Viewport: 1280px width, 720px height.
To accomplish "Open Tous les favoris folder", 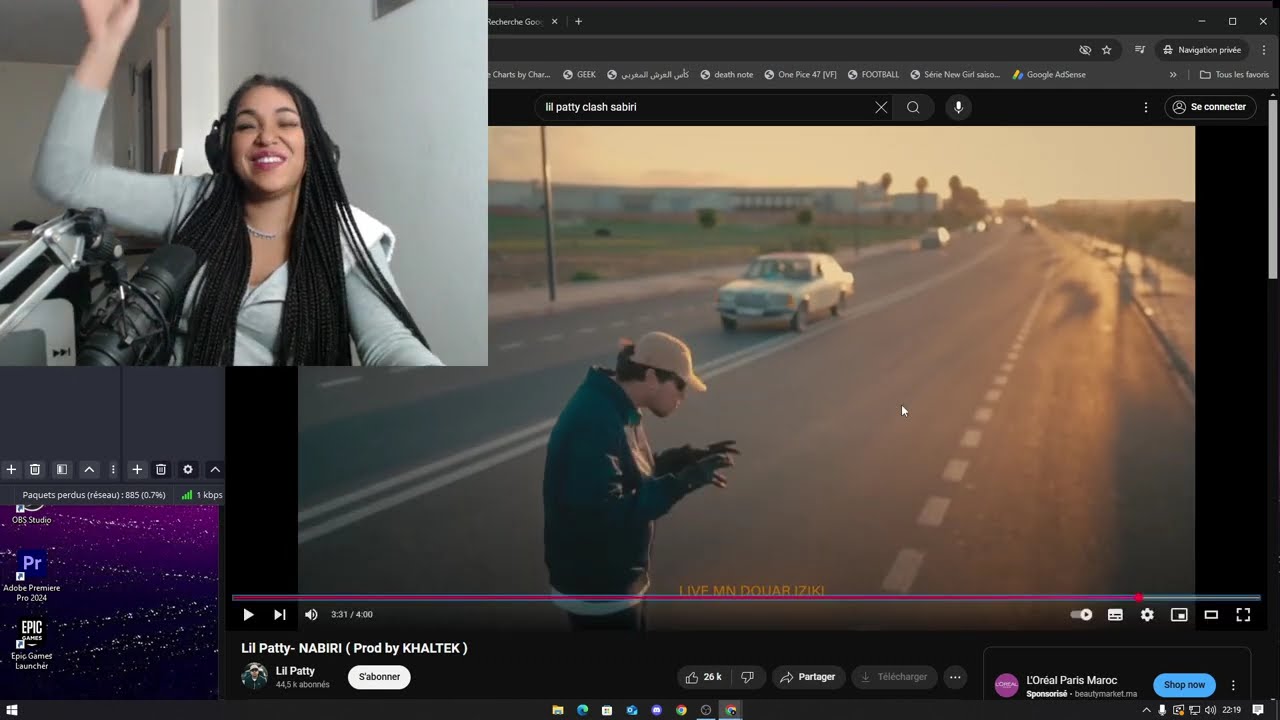I will tap(1234, 74).
